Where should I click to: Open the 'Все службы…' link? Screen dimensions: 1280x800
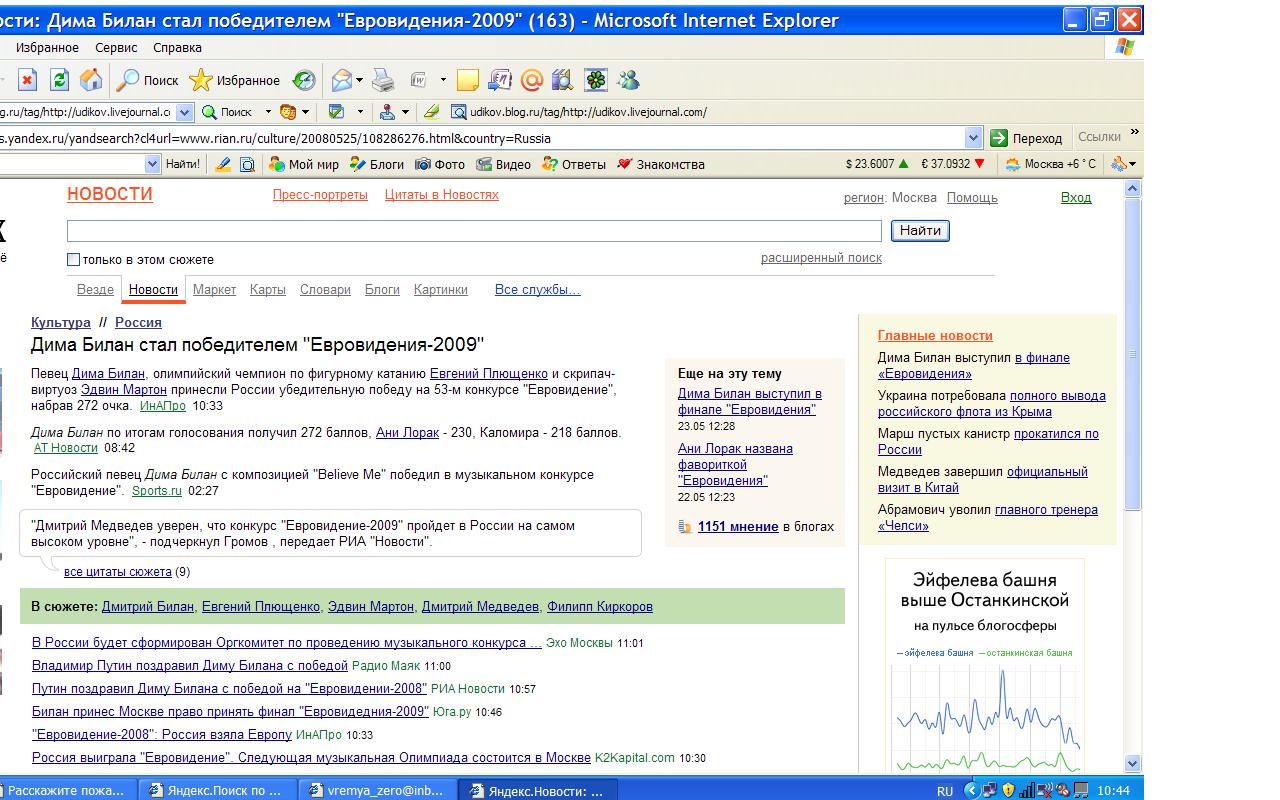pos(538,290)
